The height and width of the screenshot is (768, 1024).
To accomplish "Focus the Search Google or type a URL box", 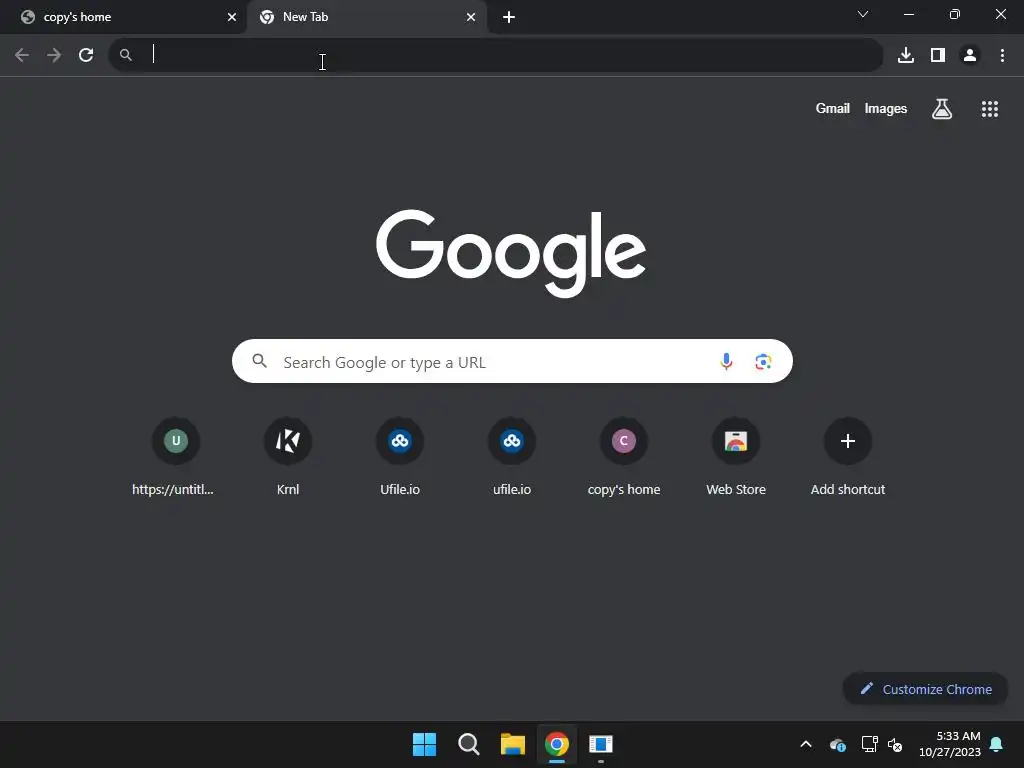I will (x=512, y=361).
